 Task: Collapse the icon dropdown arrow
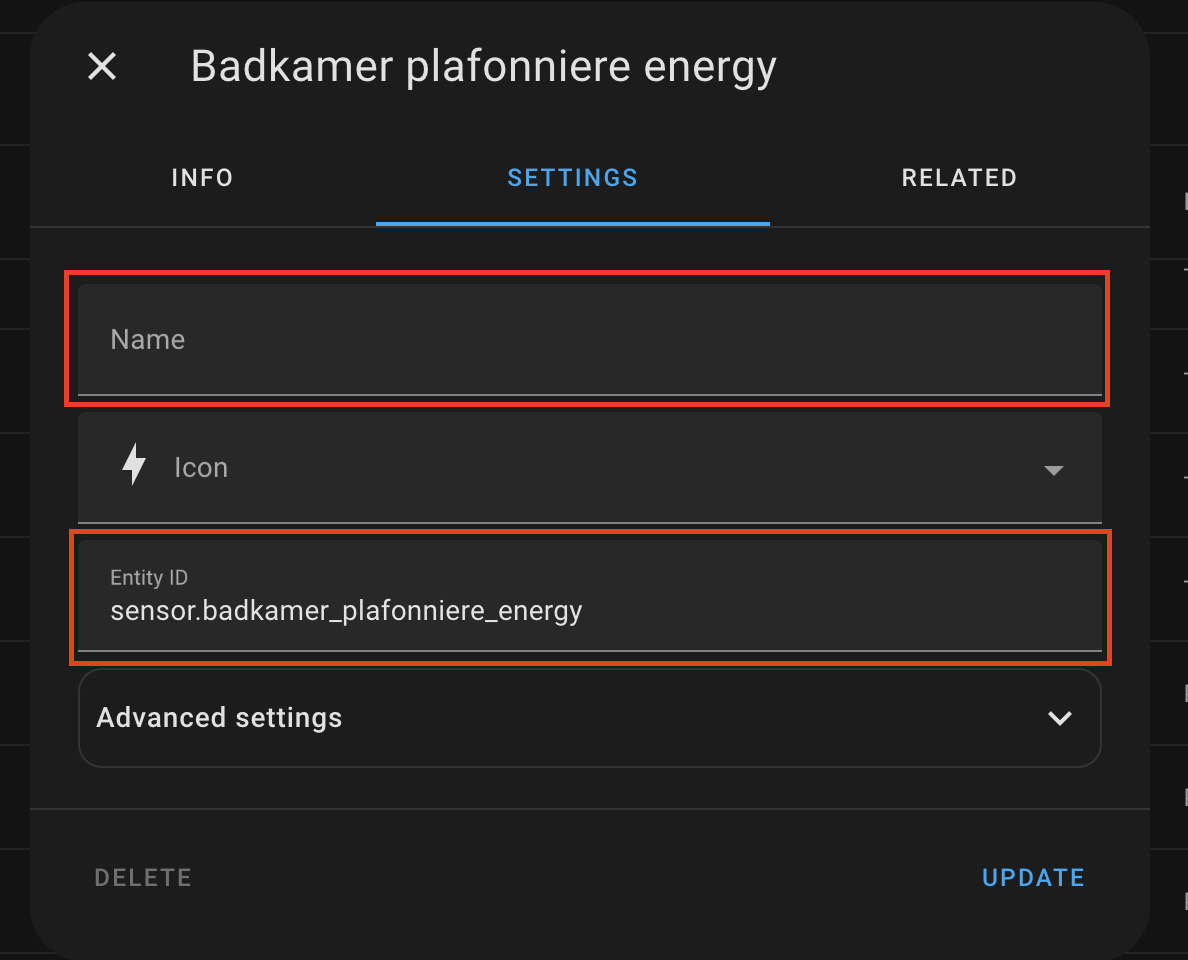click(x=1054, y=469)
